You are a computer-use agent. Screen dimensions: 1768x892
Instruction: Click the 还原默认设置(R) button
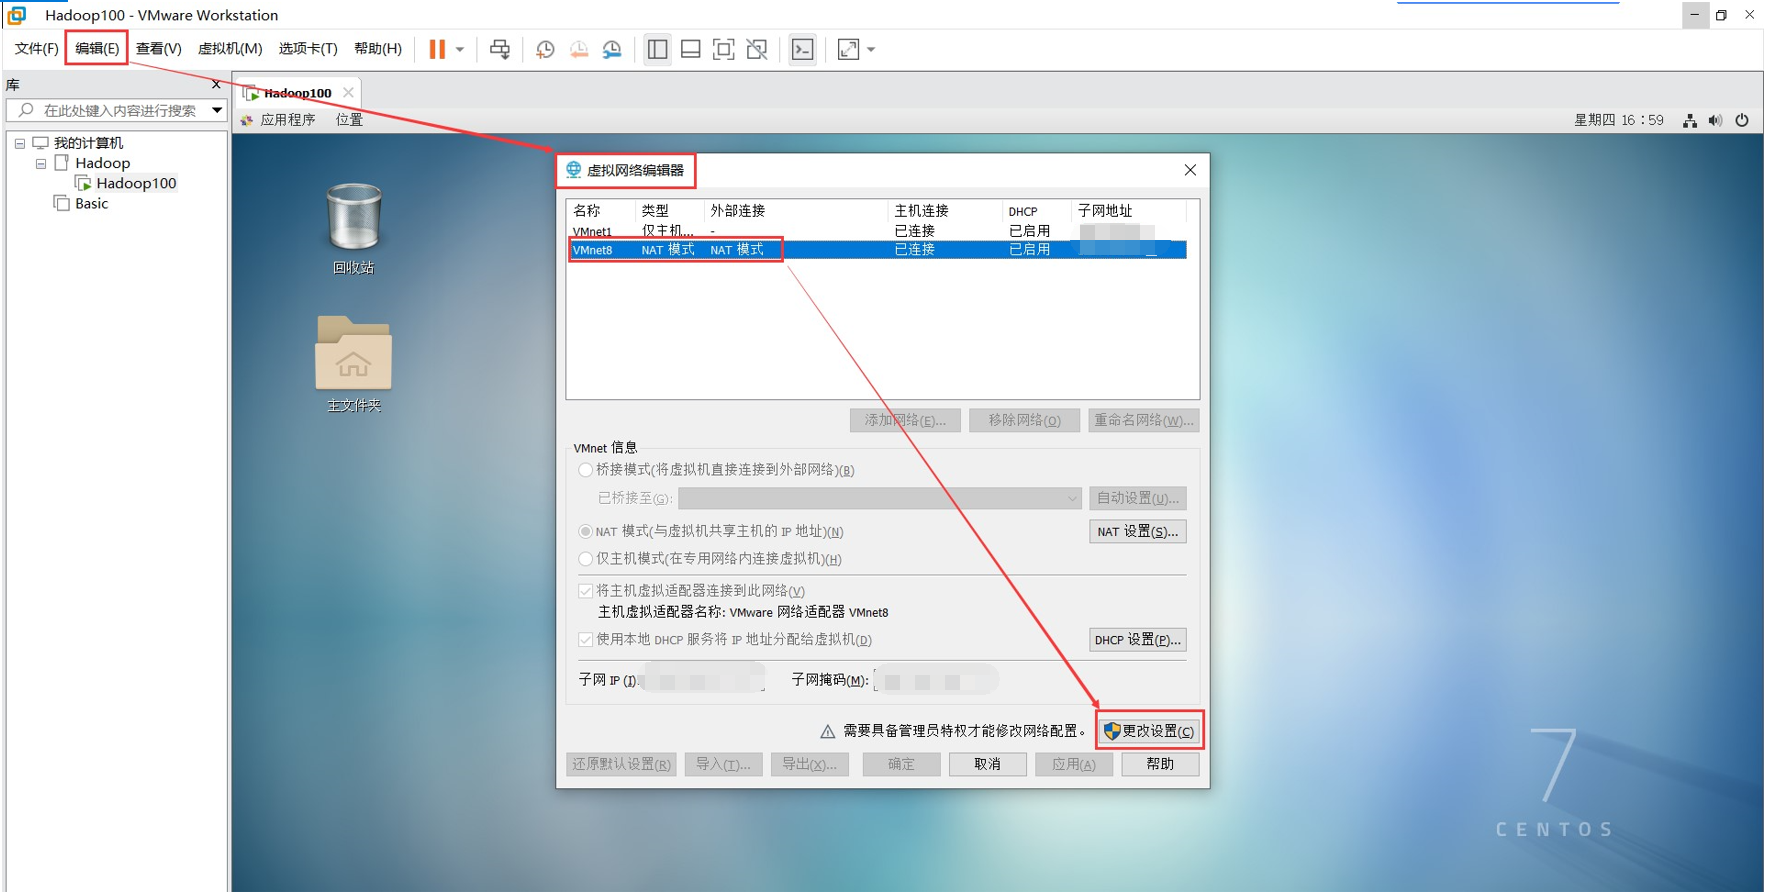(621, 764)
